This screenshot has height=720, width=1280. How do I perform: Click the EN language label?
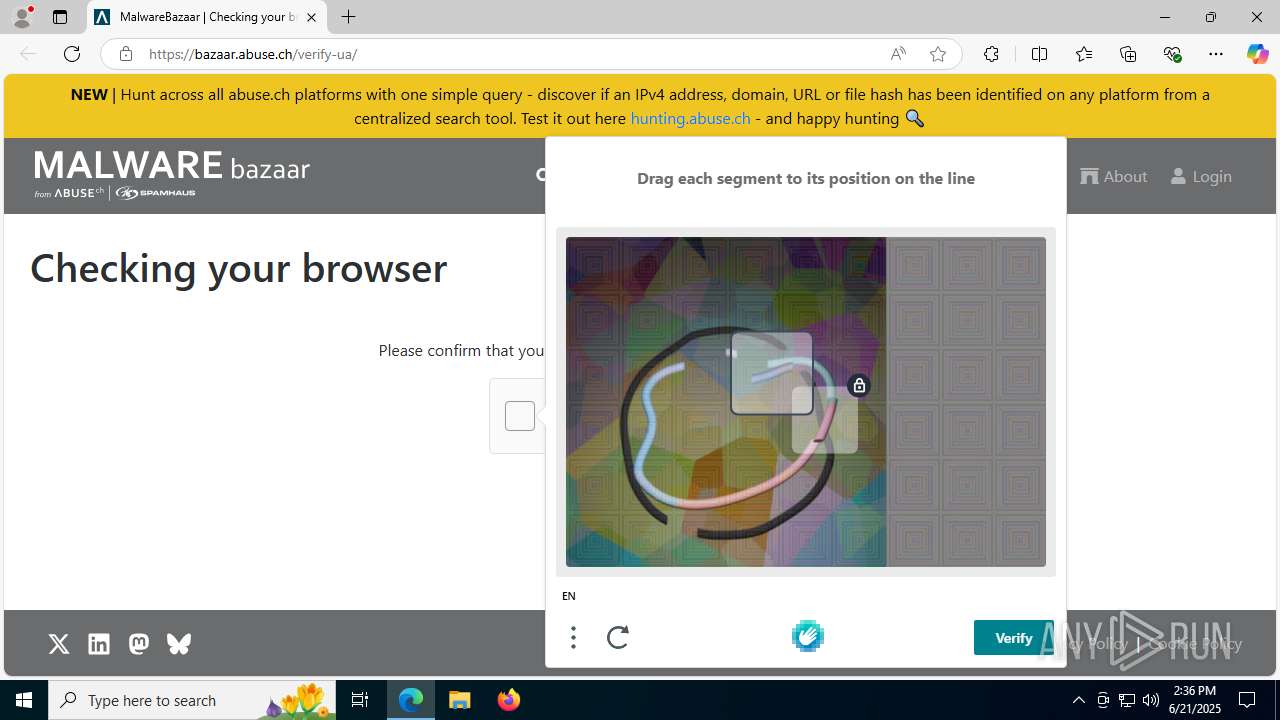(569, 596)
